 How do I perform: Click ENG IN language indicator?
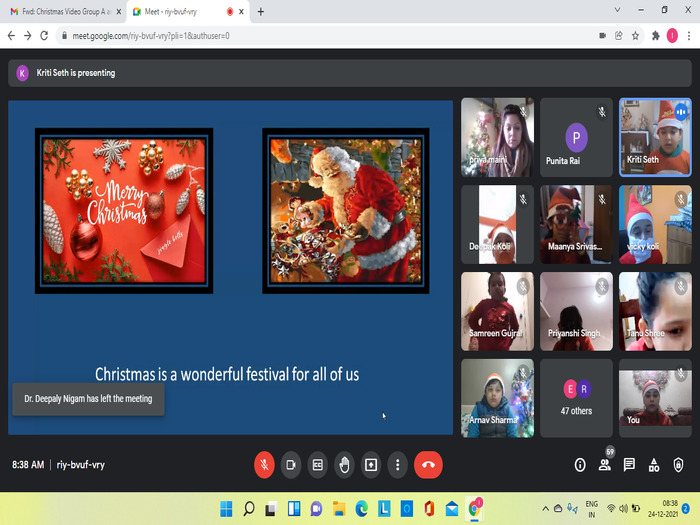click(592, 509)
